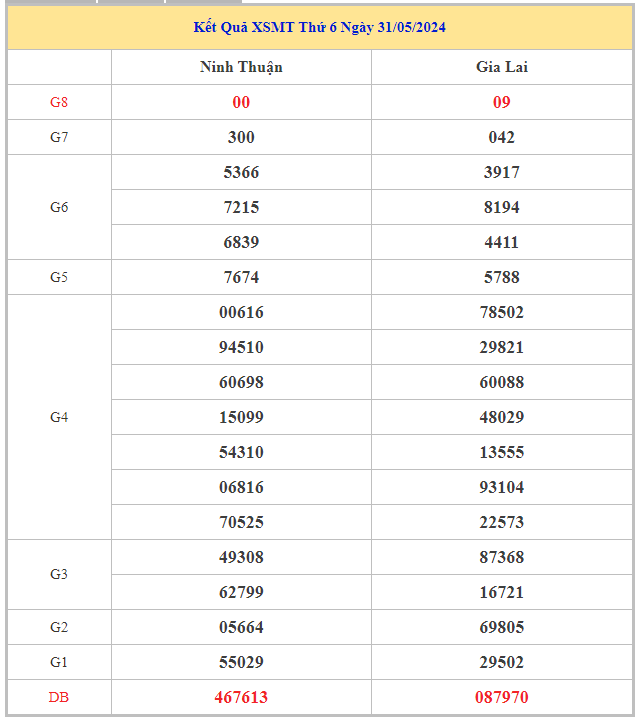Viewport: 637px width, 718px height.
Task: Select the G7 number 042
Action: (x=501, y=137)
